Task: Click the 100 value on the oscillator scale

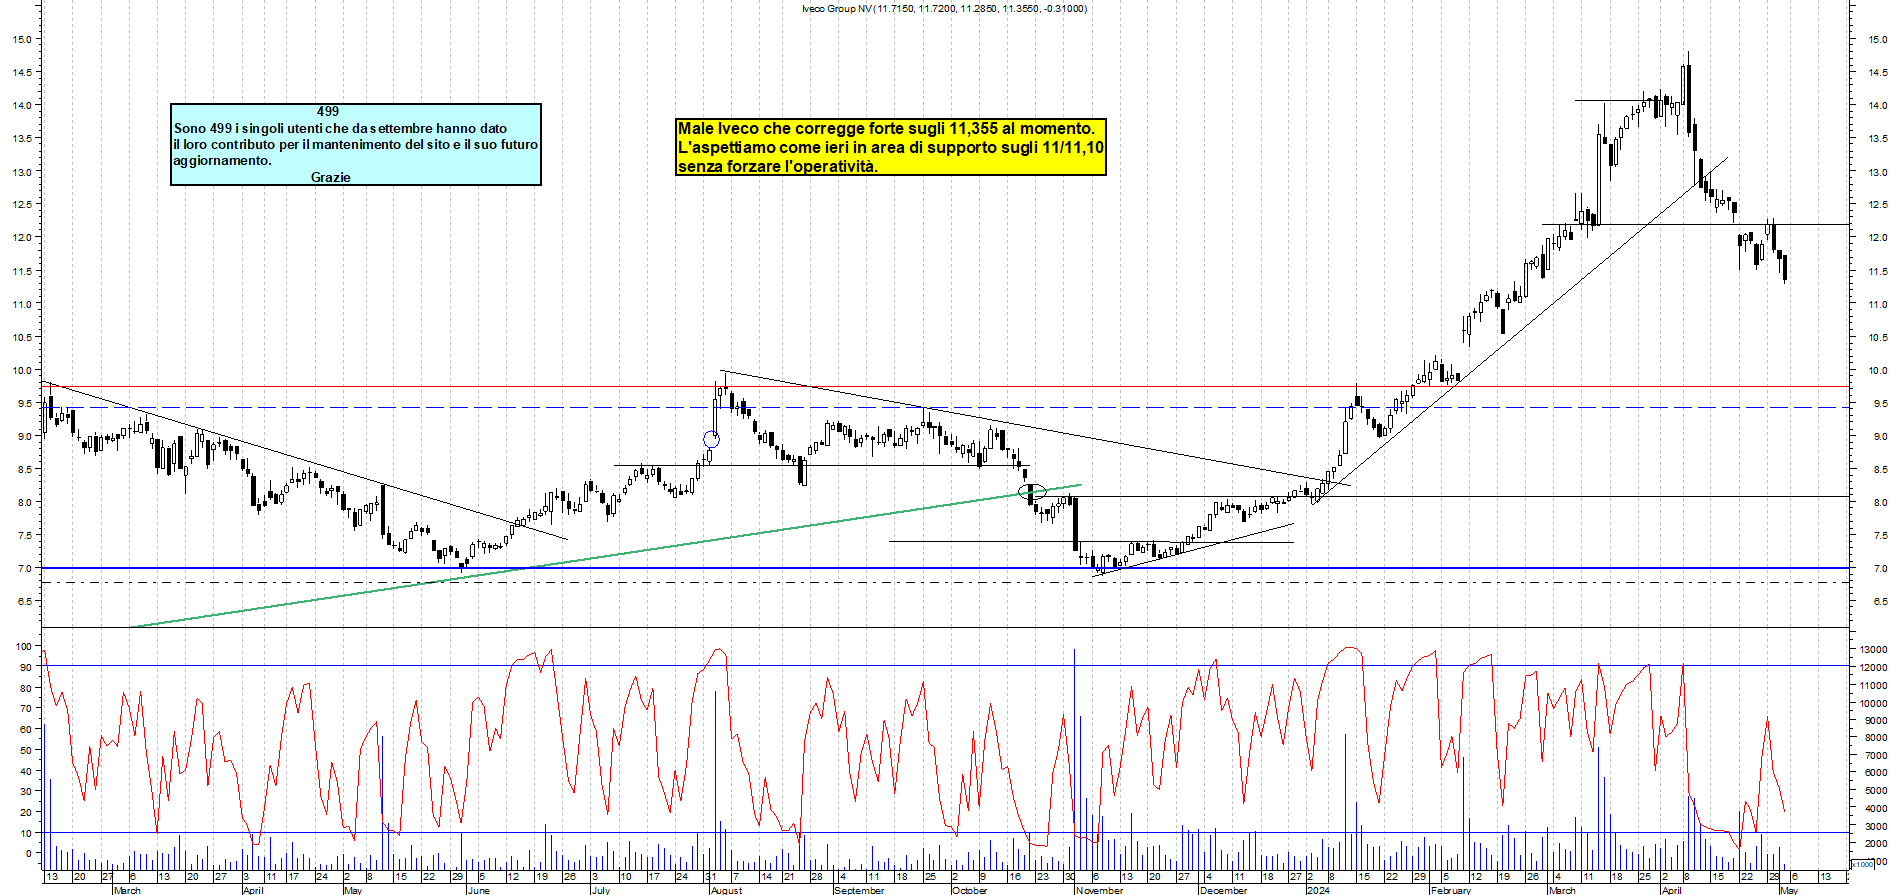Action: 23,647
